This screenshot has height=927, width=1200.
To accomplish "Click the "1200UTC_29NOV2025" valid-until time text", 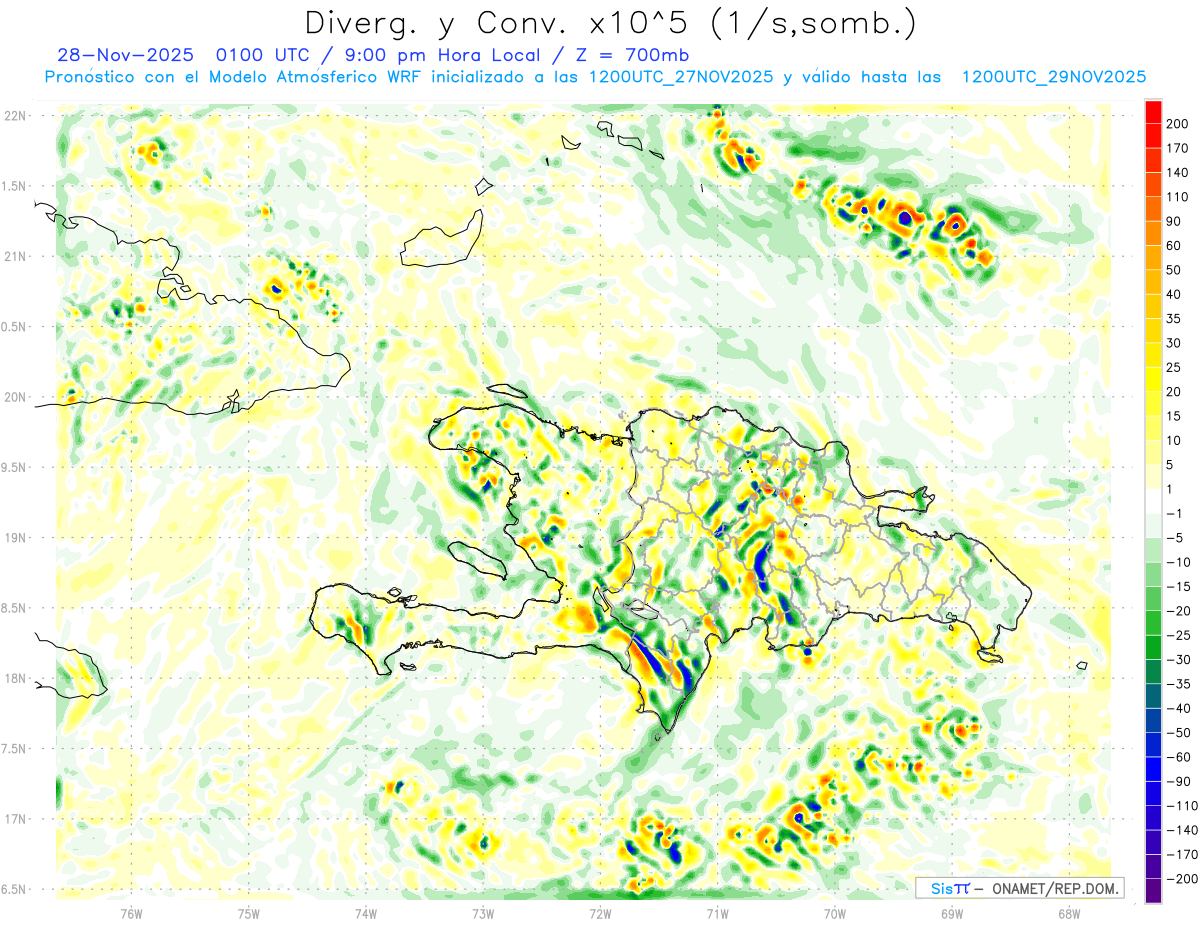I will click(x=1053, y=76).
